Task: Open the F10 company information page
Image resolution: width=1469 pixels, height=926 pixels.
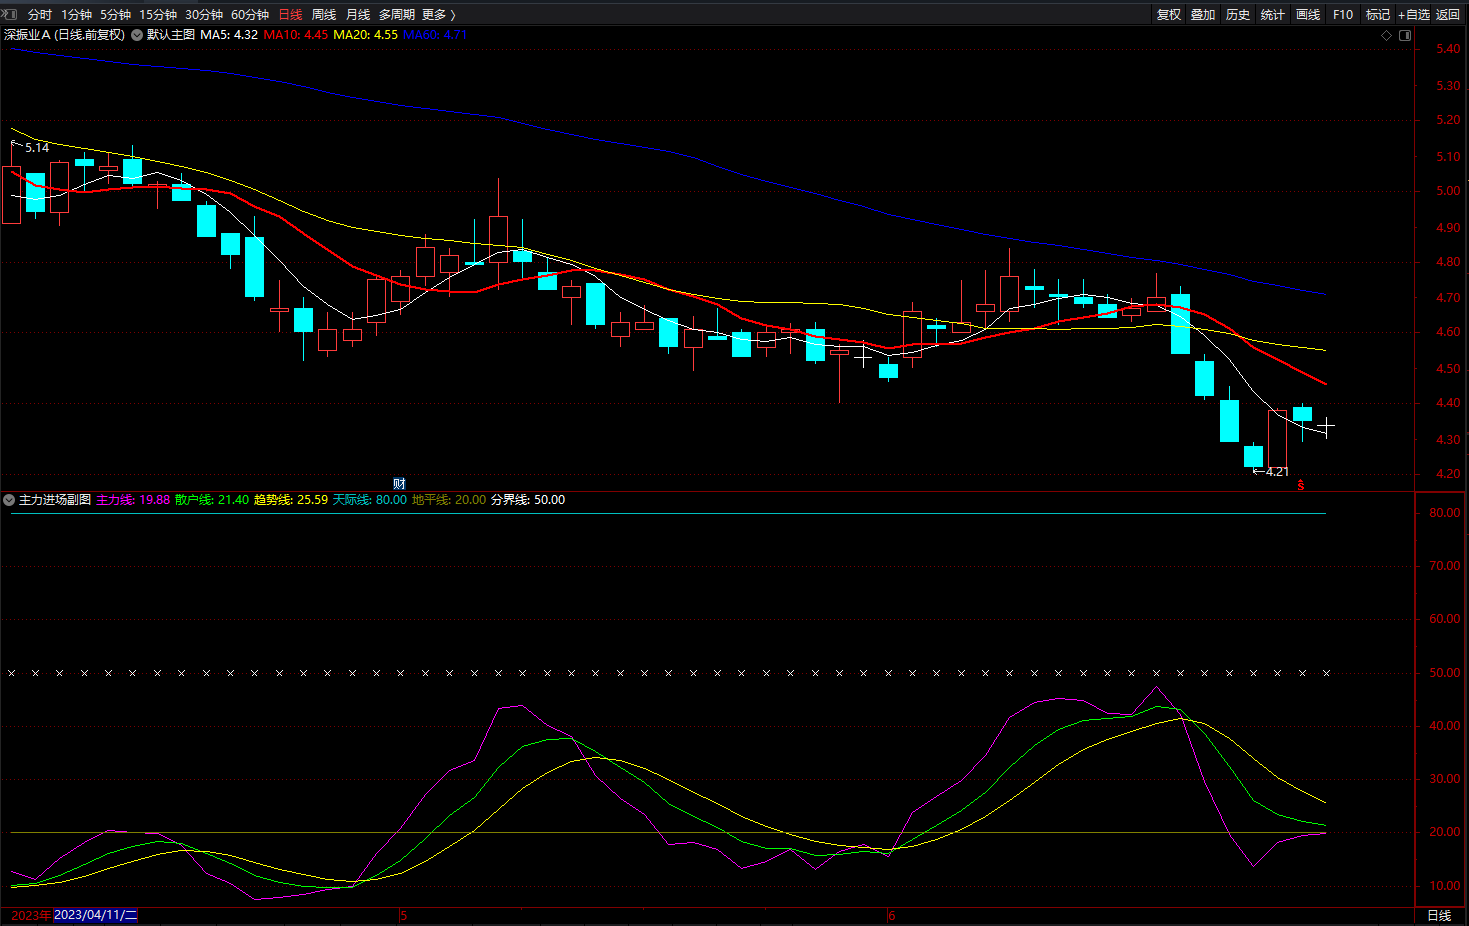Action: point(1342,14)
